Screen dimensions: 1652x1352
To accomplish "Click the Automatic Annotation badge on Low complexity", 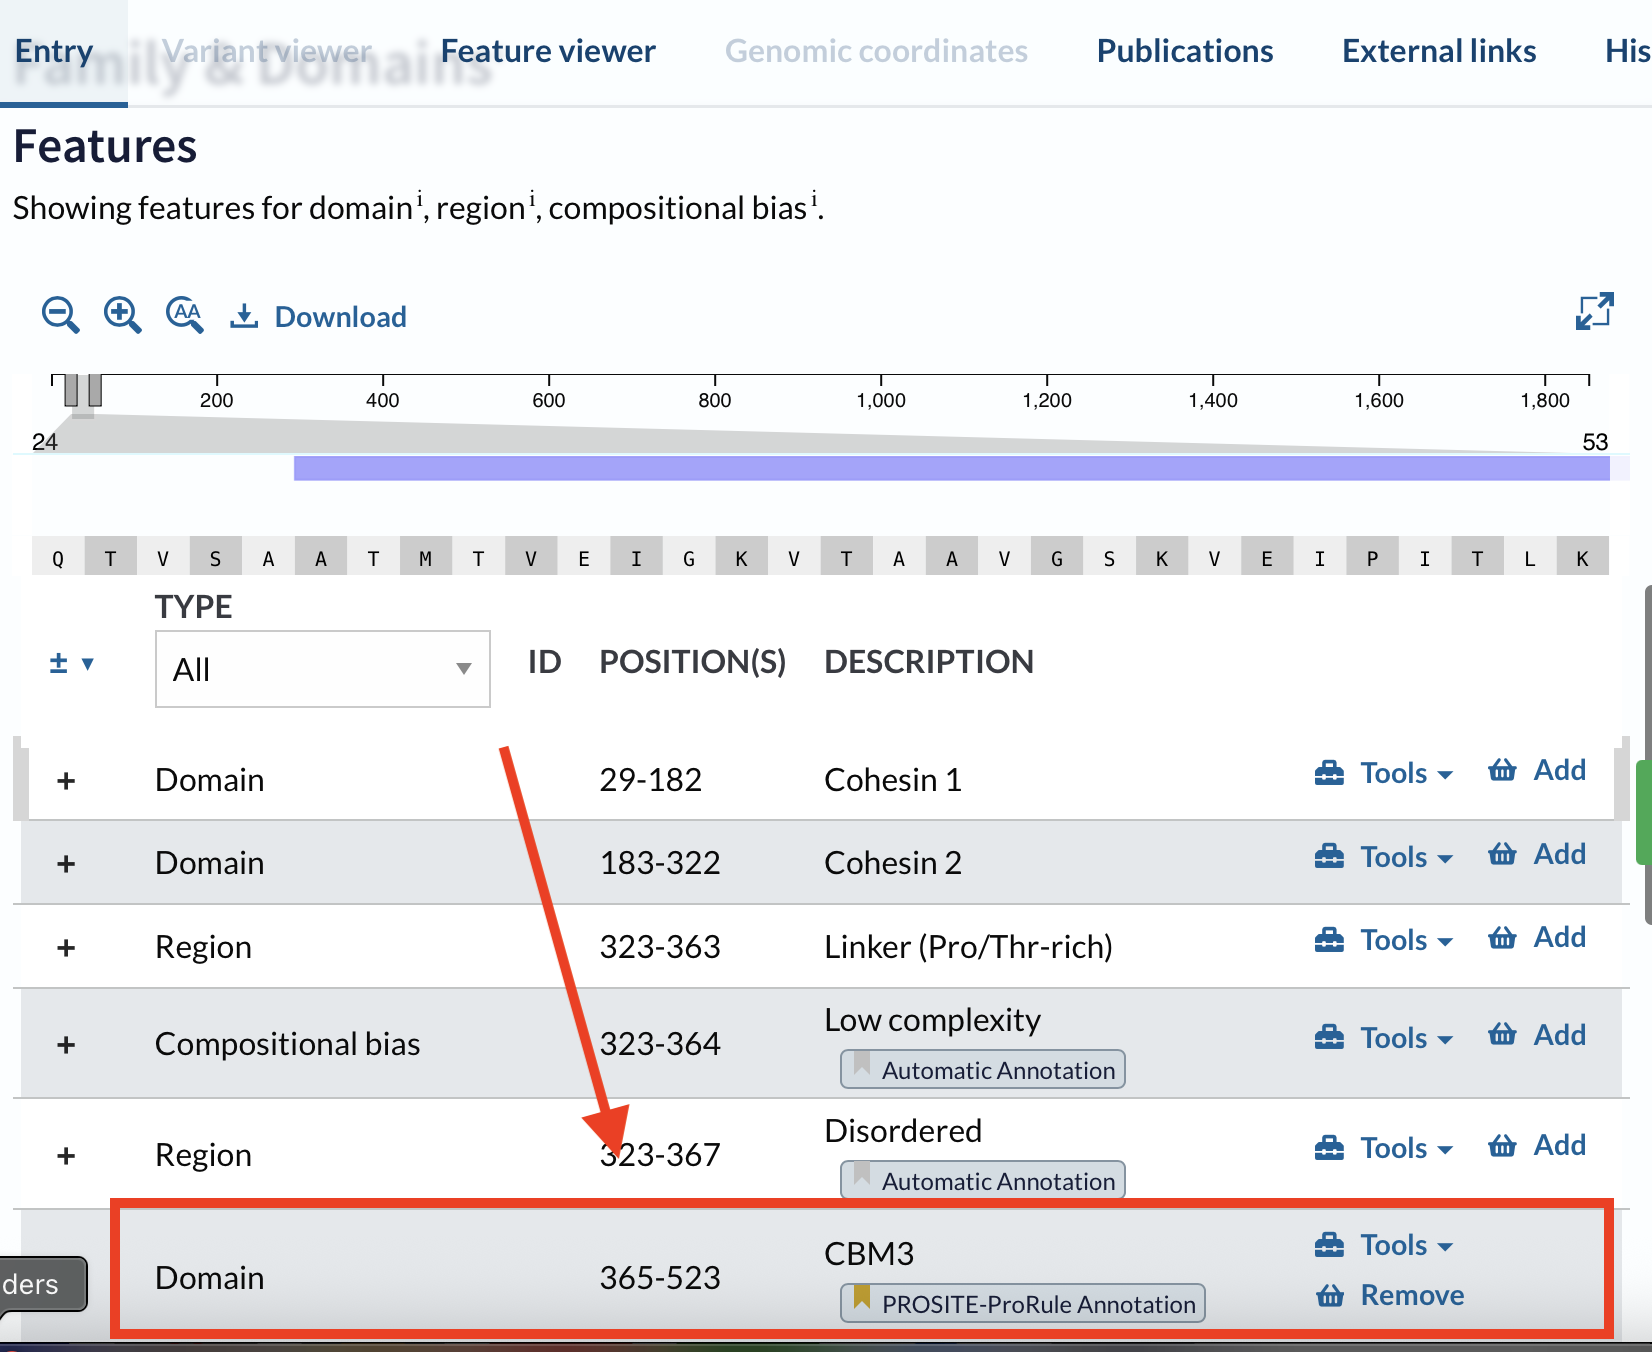I will (x=981, y=1069).
